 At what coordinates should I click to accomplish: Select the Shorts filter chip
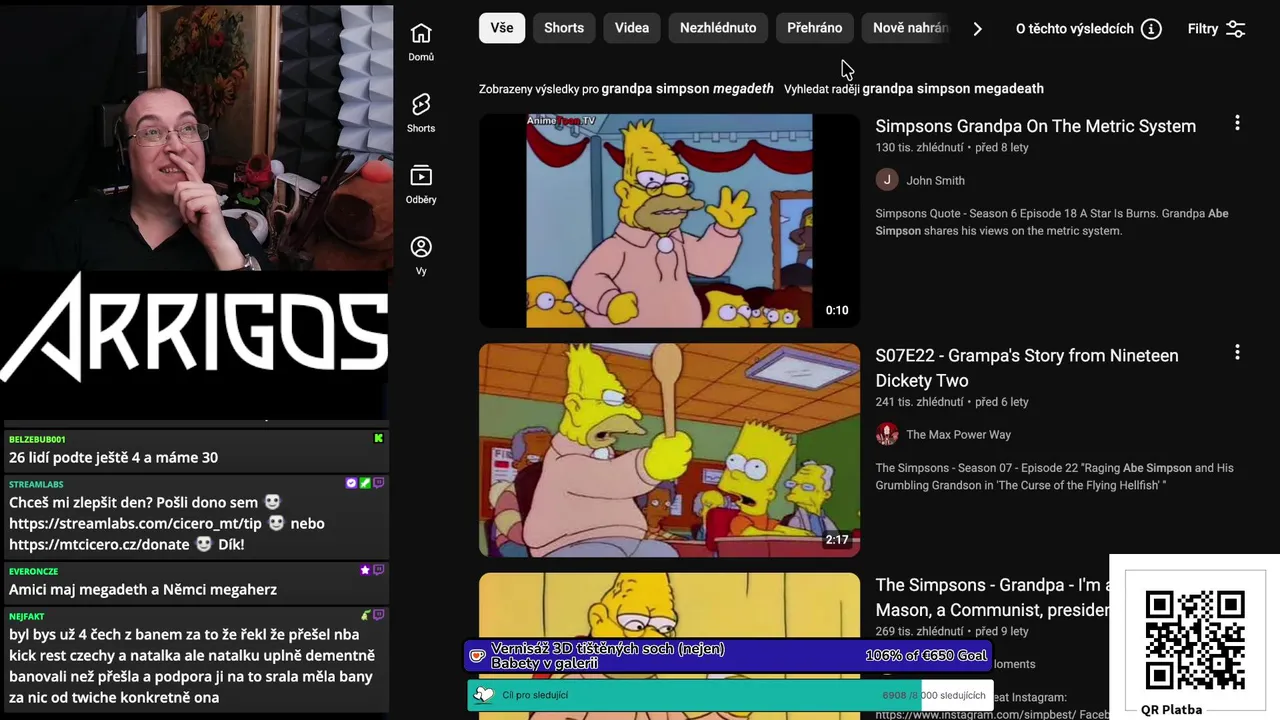click(x=564, y=28)
